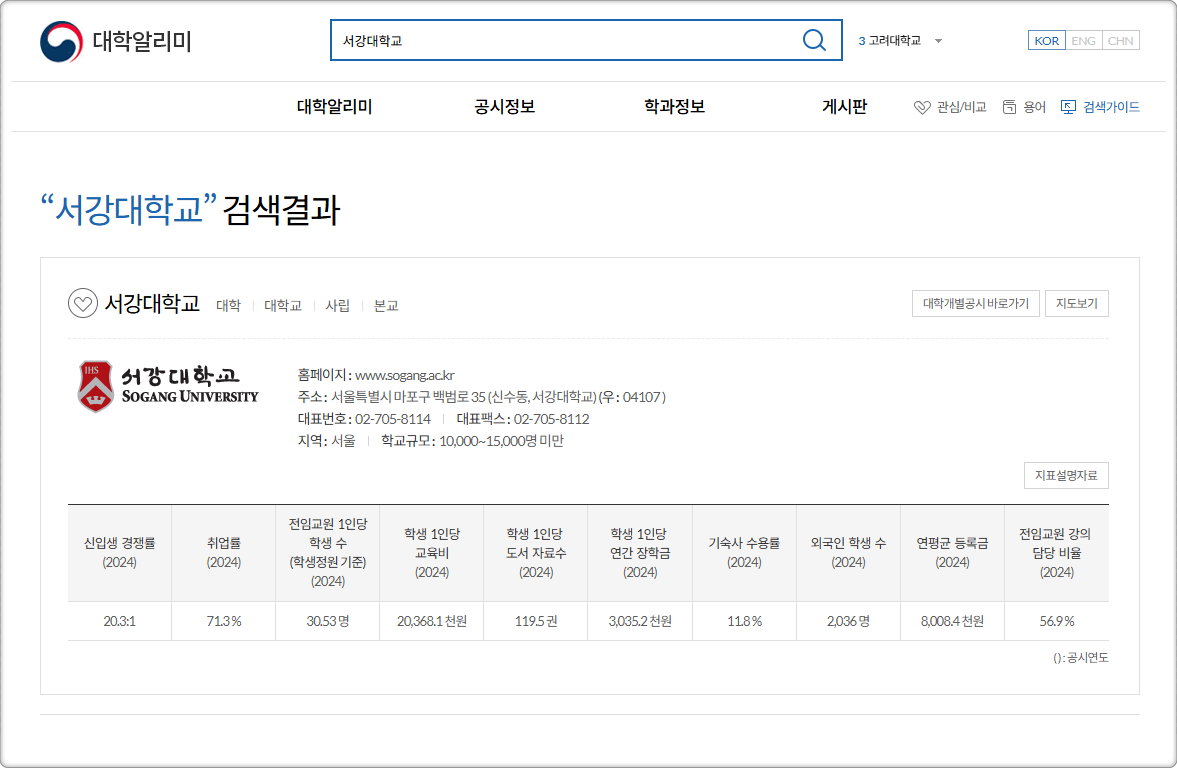Click the 대학교 school type tag

[283, 306]
